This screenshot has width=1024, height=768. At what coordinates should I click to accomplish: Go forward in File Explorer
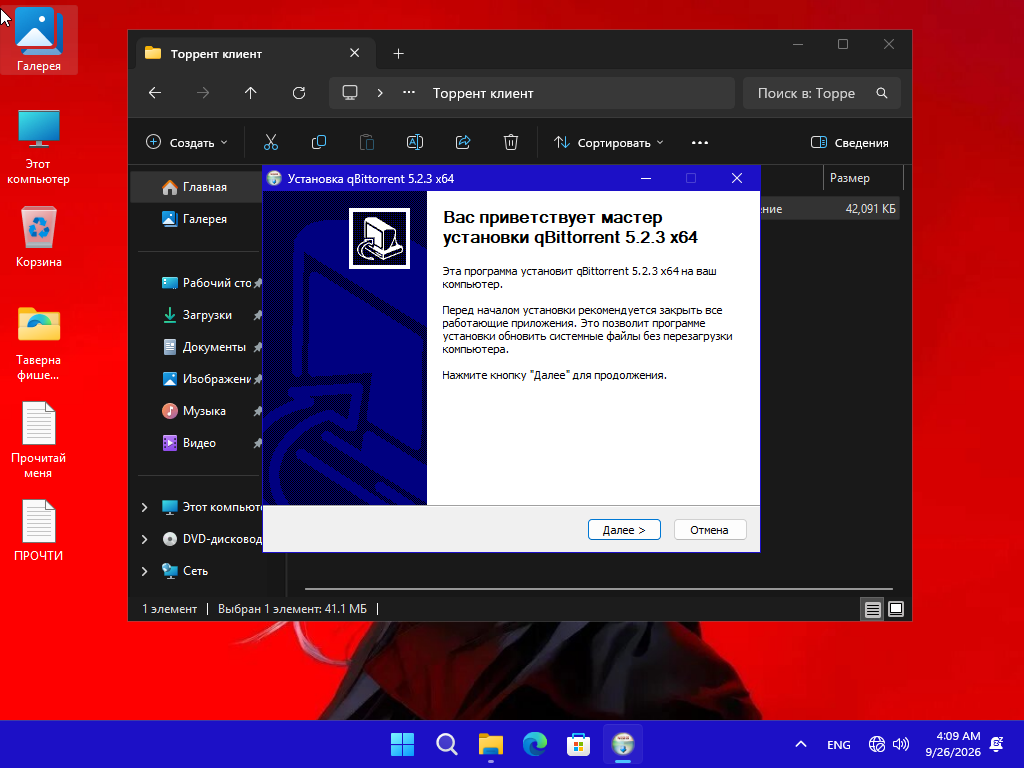(203, 93)
